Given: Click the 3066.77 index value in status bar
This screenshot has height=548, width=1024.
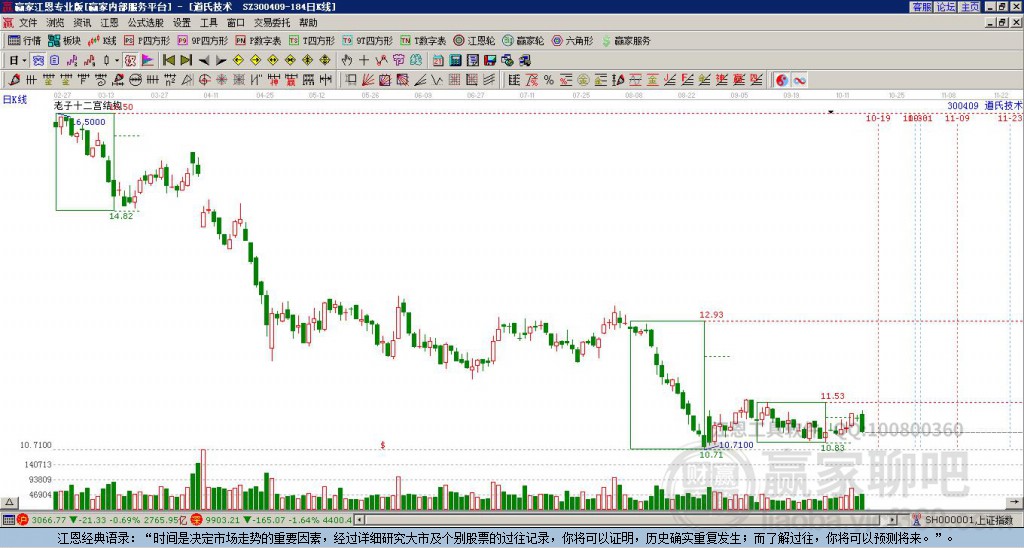Looking at the screenshot, I should tap(48, 520).
